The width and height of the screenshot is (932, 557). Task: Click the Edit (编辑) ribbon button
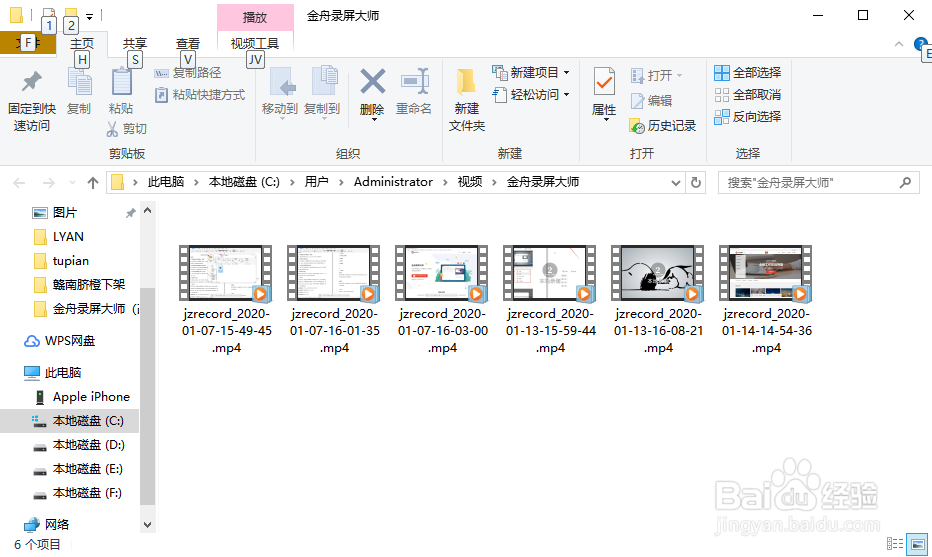click(x=651, y=100)
